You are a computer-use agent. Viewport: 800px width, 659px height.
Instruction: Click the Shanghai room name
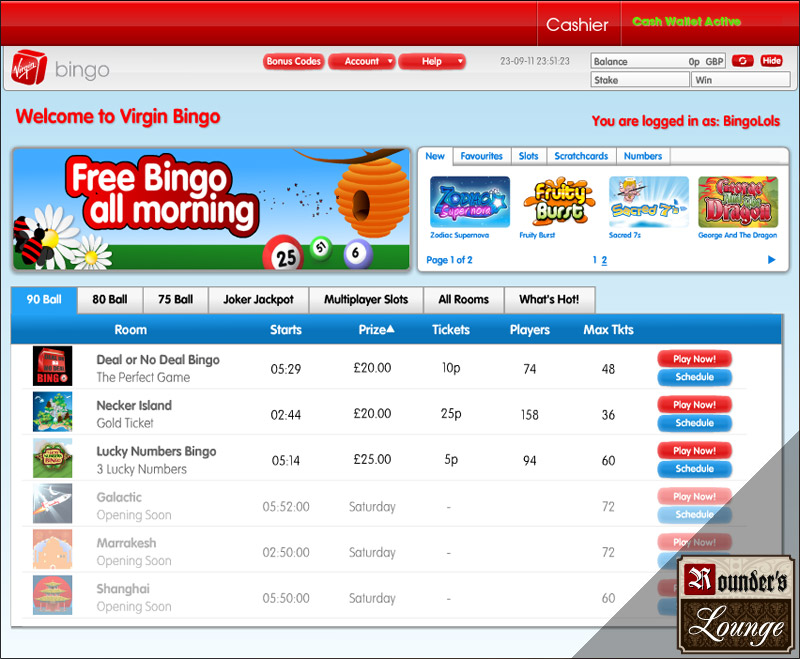coord(123,589)
